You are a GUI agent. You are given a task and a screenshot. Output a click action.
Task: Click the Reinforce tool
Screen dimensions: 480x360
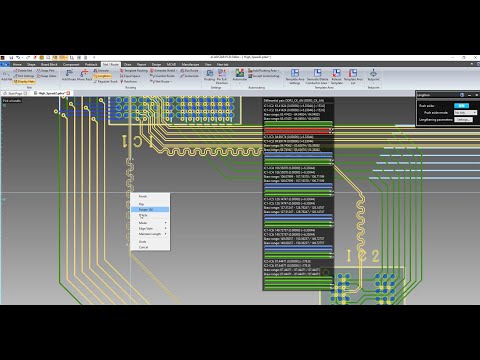click(129, 81)
